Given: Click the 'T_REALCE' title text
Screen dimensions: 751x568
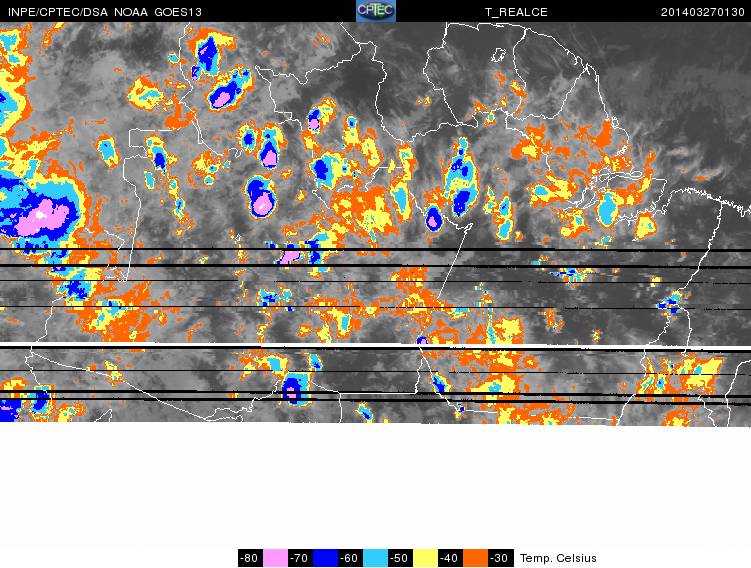Looking at the screenshot, I should 516,12.
